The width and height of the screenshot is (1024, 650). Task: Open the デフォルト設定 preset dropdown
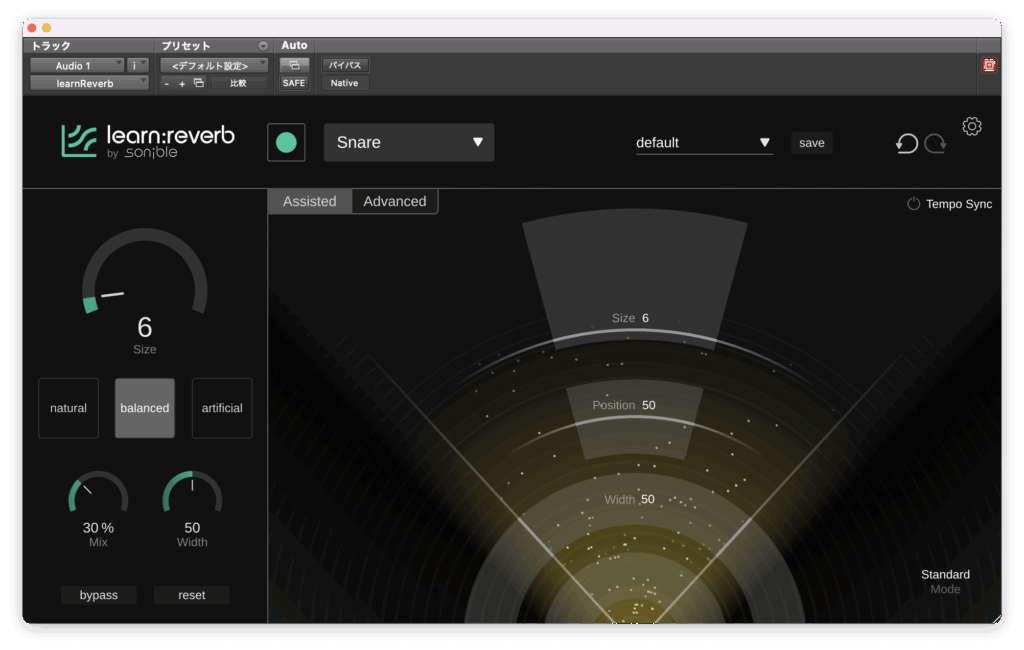coord(214,65)
